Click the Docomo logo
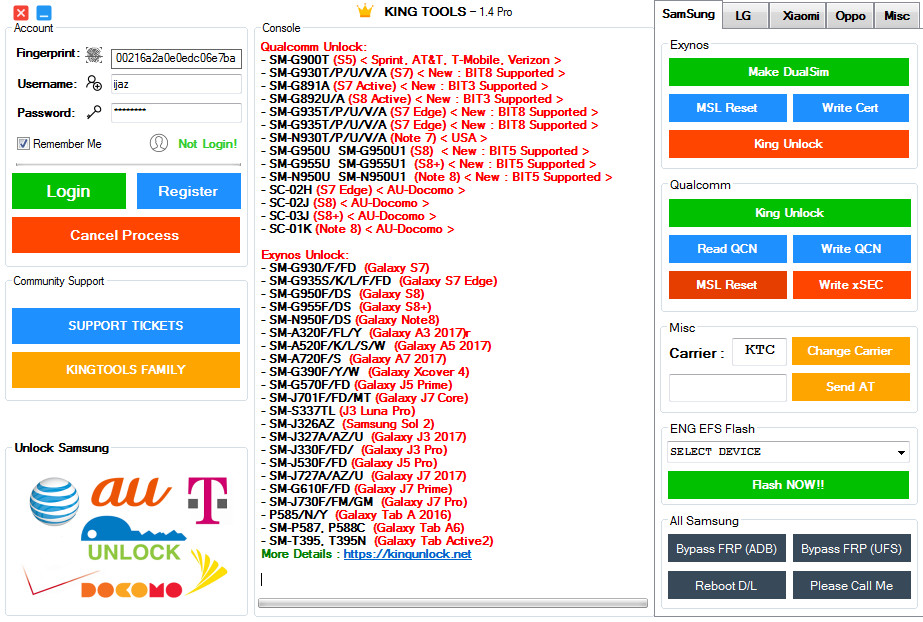Viewport: 923px width, 622px height. [131, 590]
